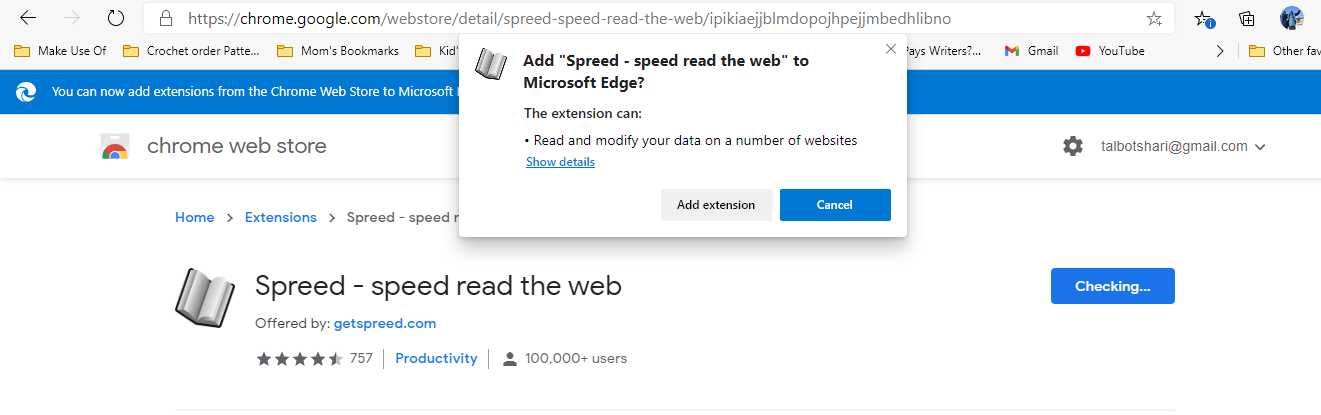Click the browser back arrow

(x=29, y=18)
